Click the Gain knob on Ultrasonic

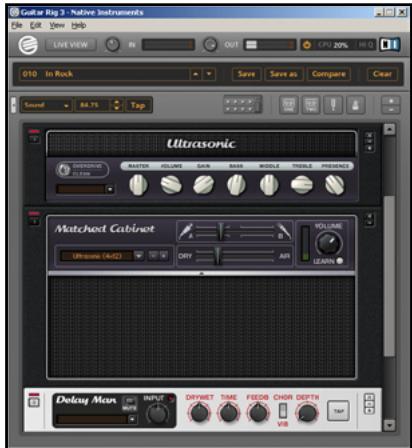(204, 185)
